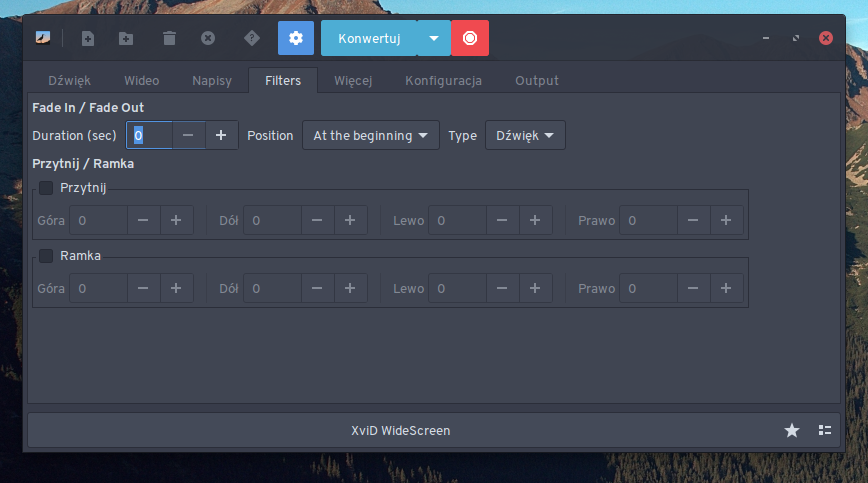Minimize the converter window
The height and width of the screenshot is (483, 868).
[766, 38]
